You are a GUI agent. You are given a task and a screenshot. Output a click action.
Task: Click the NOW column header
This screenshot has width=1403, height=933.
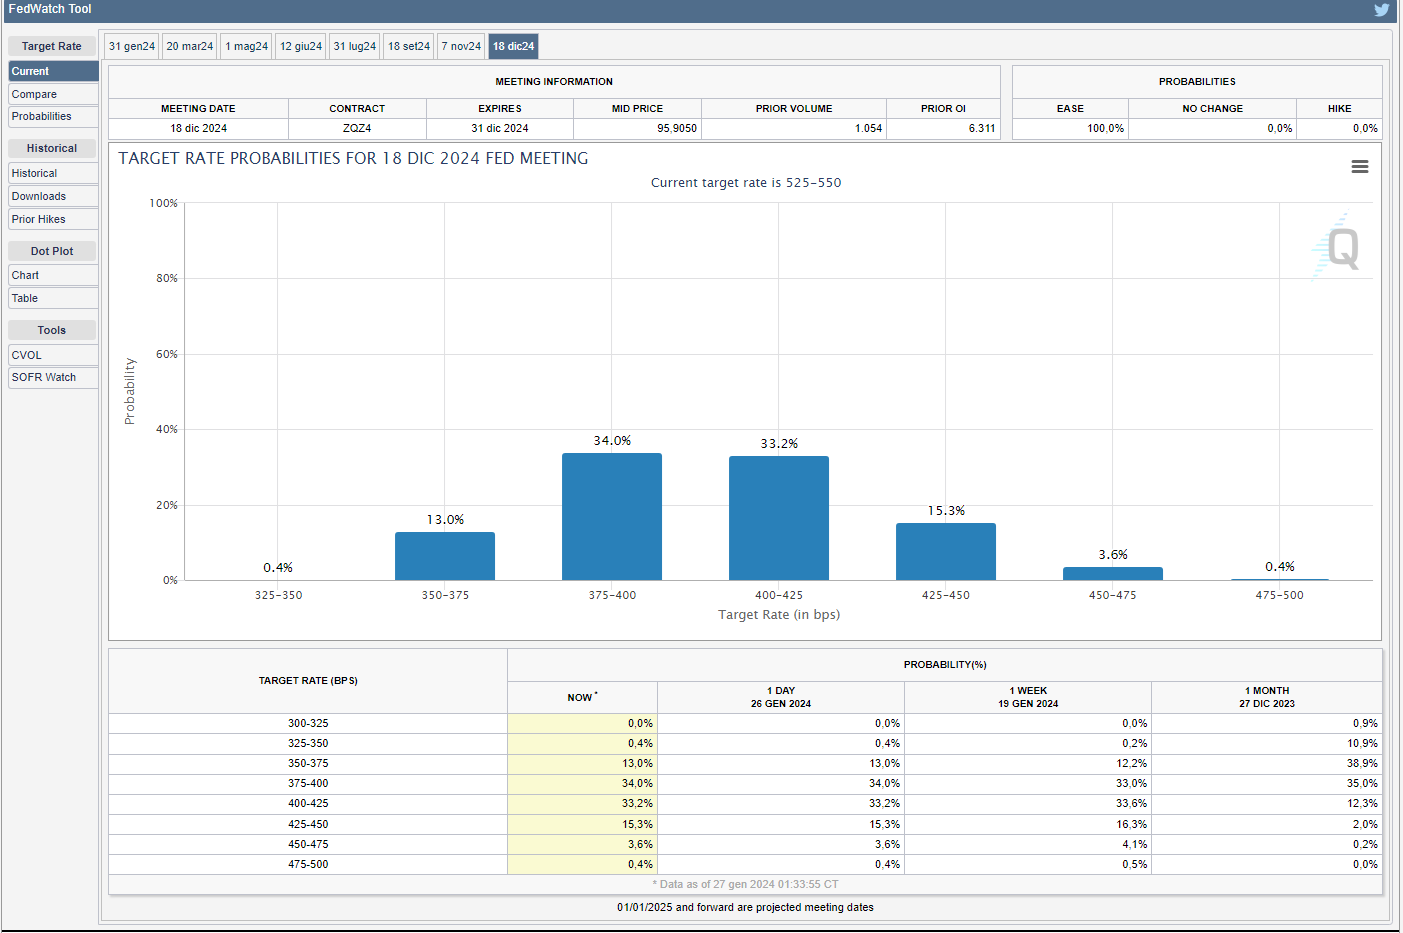(x=582, y=697)
